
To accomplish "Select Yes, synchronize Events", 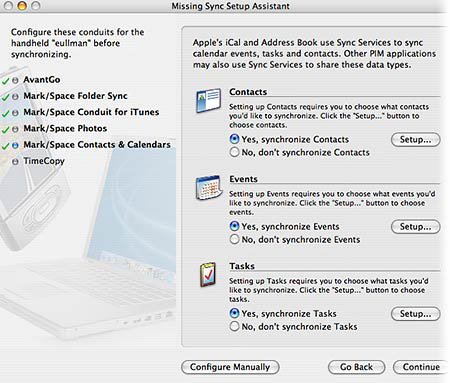I will [235, 226].
